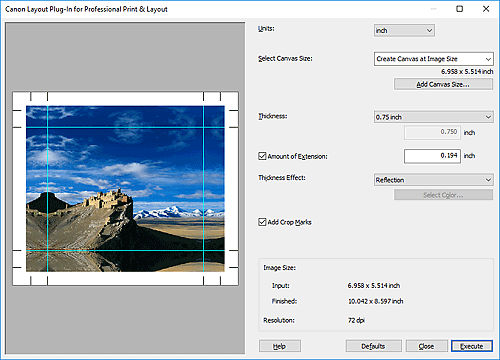Expand the Select Canvas Size dropdown
The image size is (500, 360).
click(x=433, y=59)
